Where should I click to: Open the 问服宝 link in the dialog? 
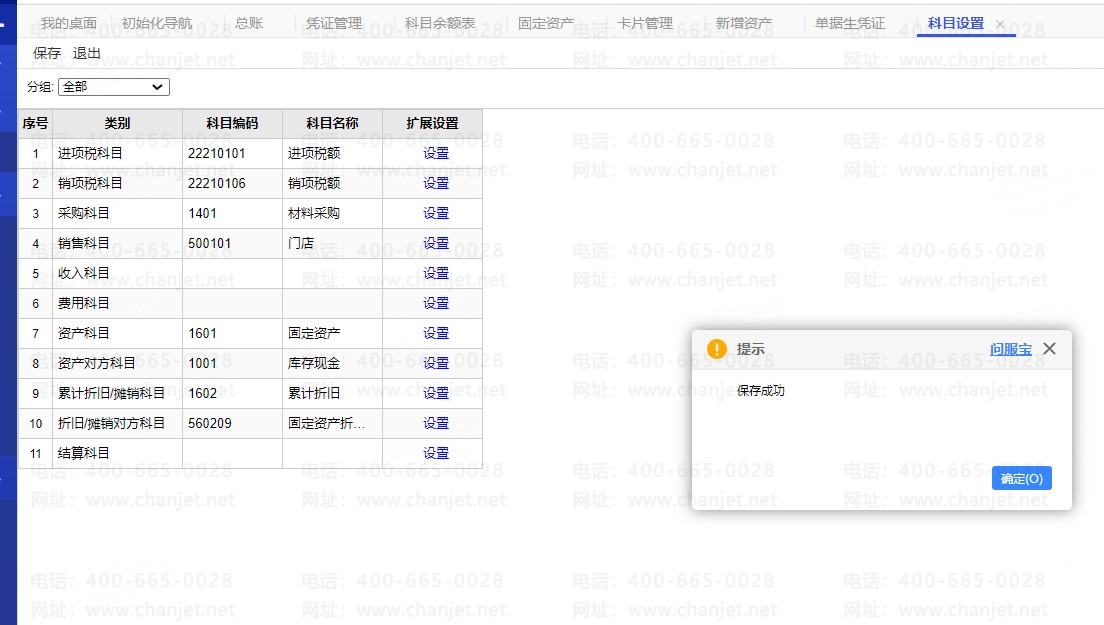pos(1010,349)
